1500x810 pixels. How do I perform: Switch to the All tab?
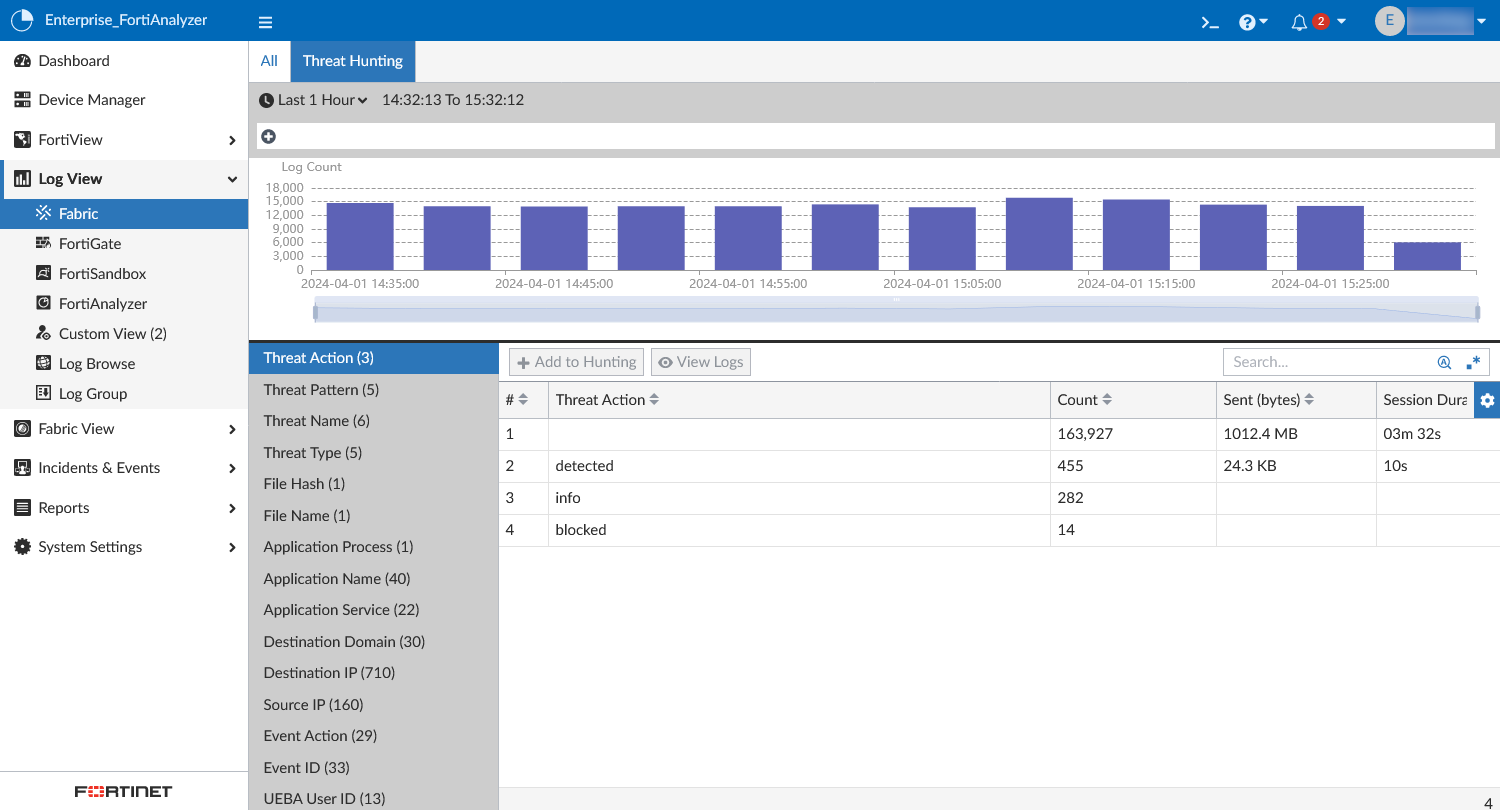click(269, 61)
